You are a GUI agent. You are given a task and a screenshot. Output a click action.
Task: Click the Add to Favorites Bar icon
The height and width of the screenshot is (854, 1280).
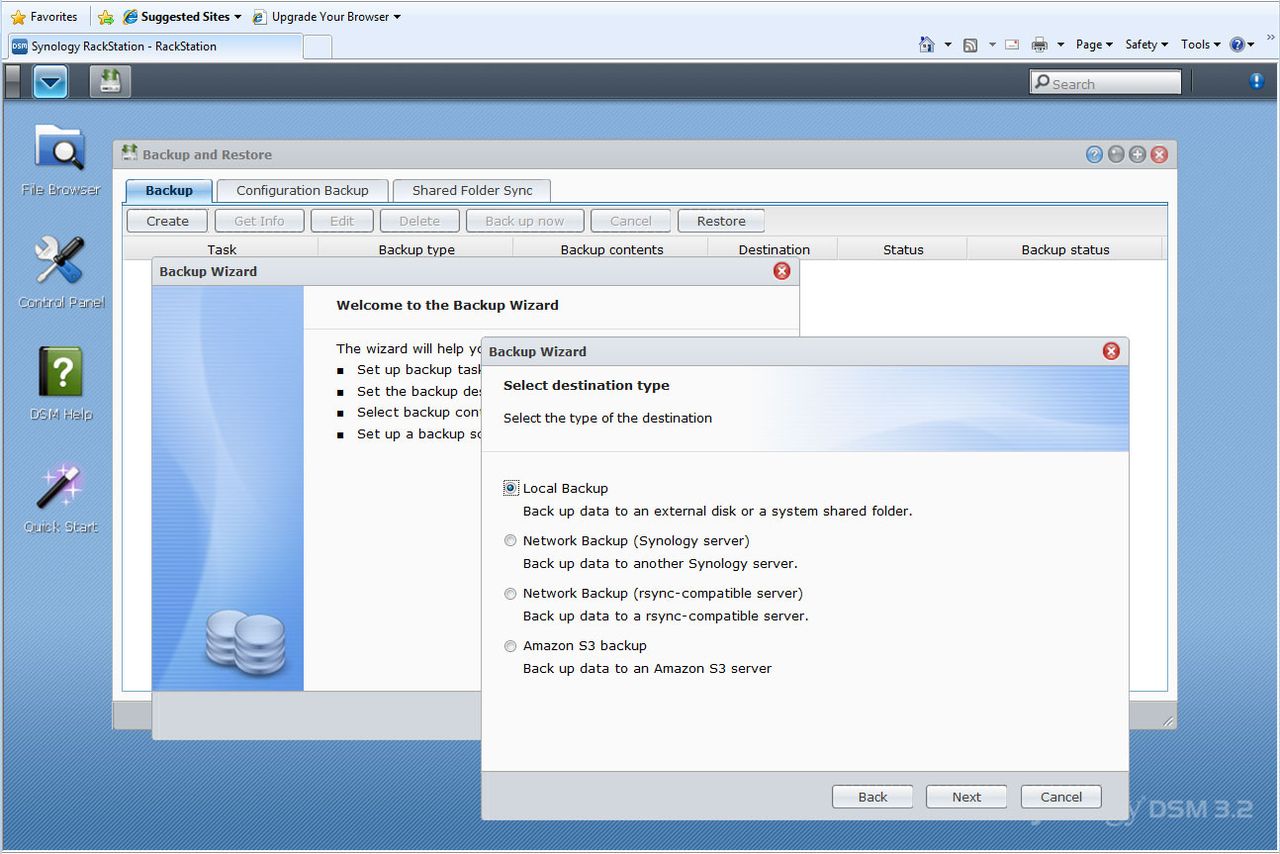tap(105, 17)
